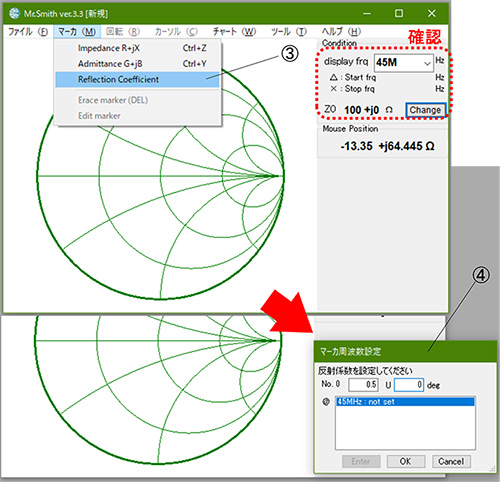Click the small icon beside 45MHz list
This screenshot has width=500, height=482.
[326, 402]
